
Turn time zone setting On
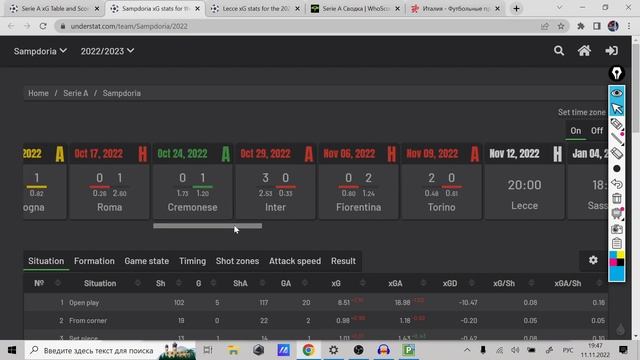pyautogui.click(x=576, y=131)
